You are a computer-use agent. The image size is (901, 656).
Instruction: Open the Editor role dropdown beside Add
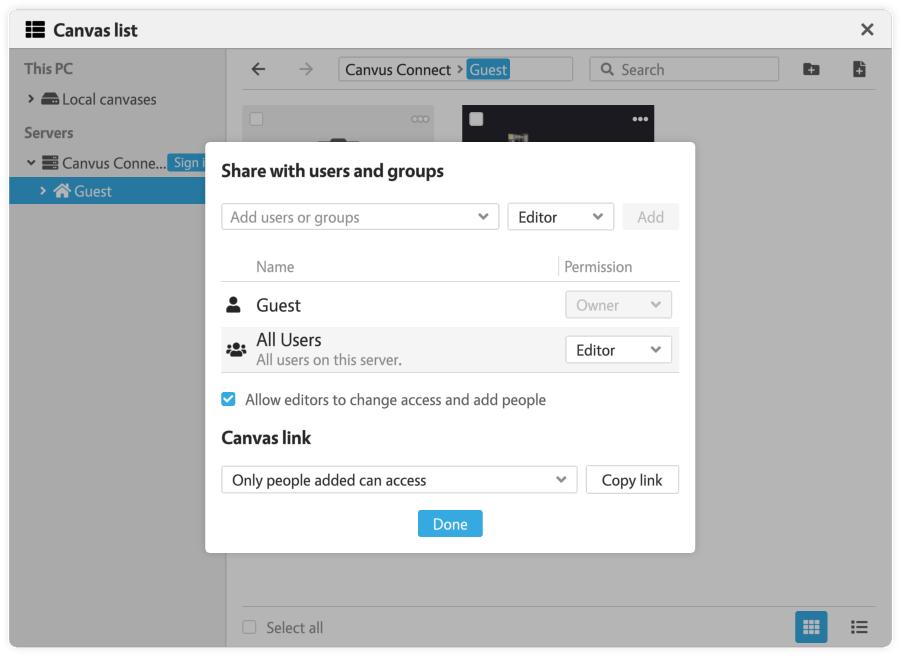[560, 217]
